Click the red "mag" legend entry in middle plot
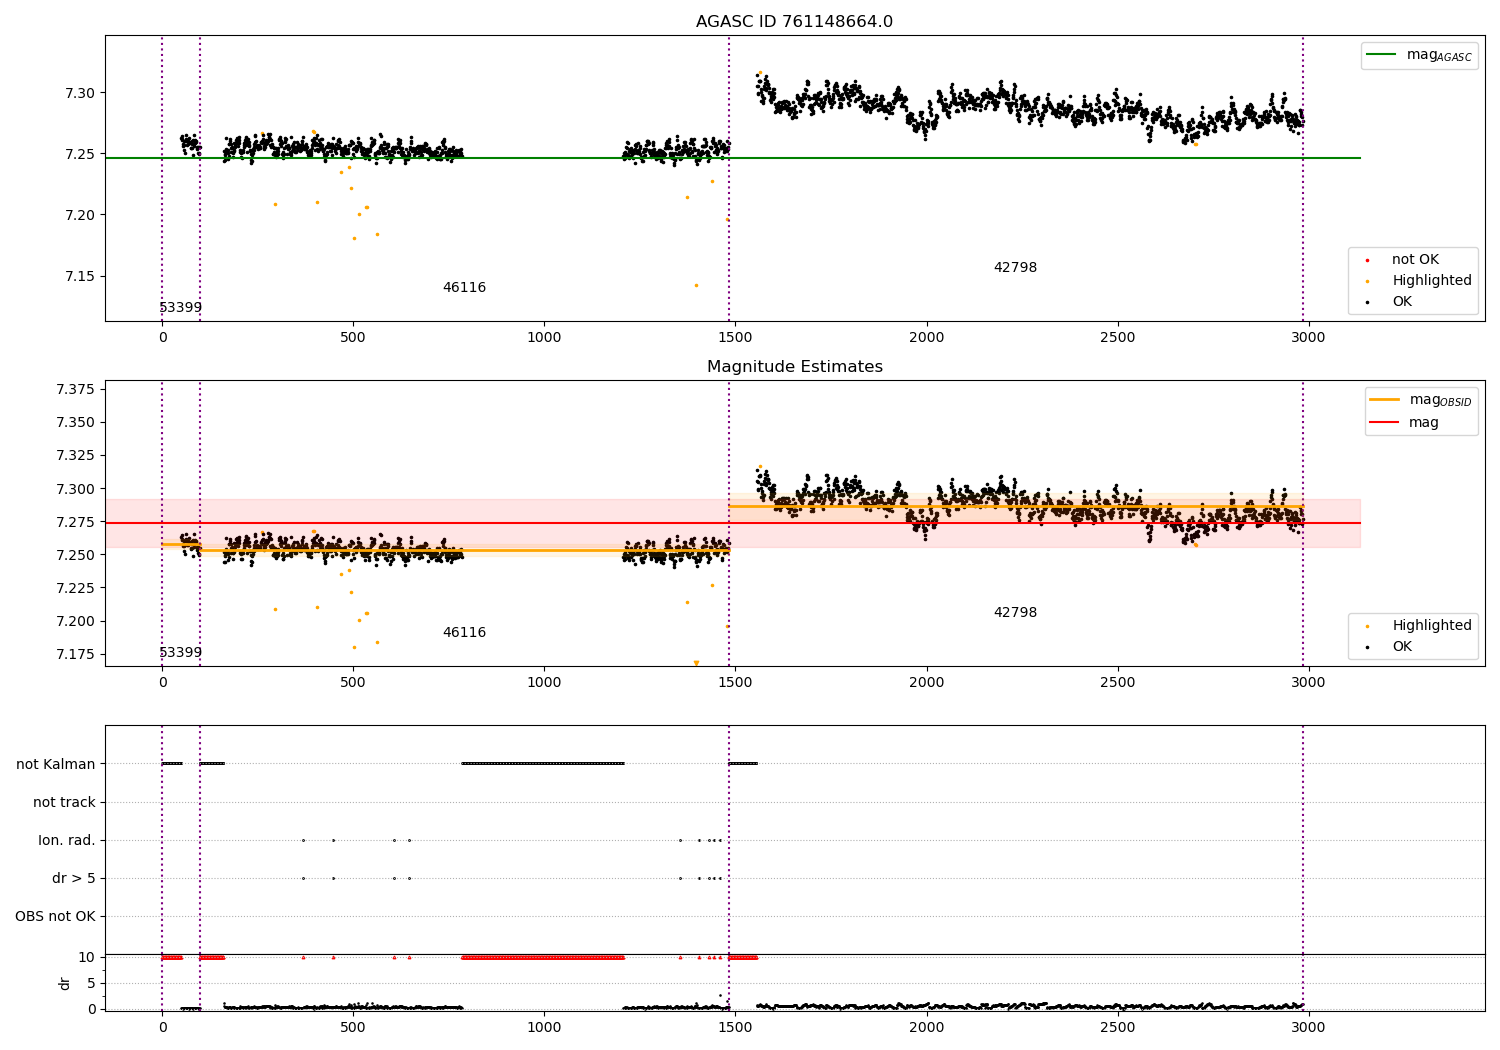The image size is (1500, 1050). (1405, 422)
